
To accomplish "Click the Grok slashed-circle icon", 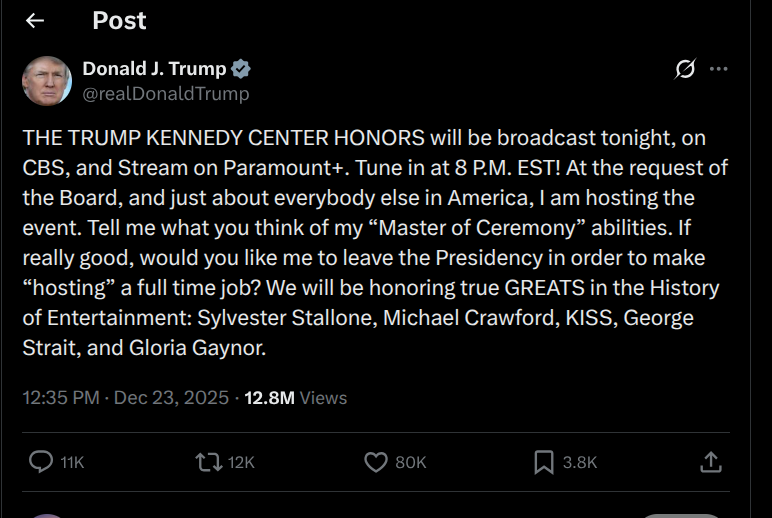I will tap(685, 69).
